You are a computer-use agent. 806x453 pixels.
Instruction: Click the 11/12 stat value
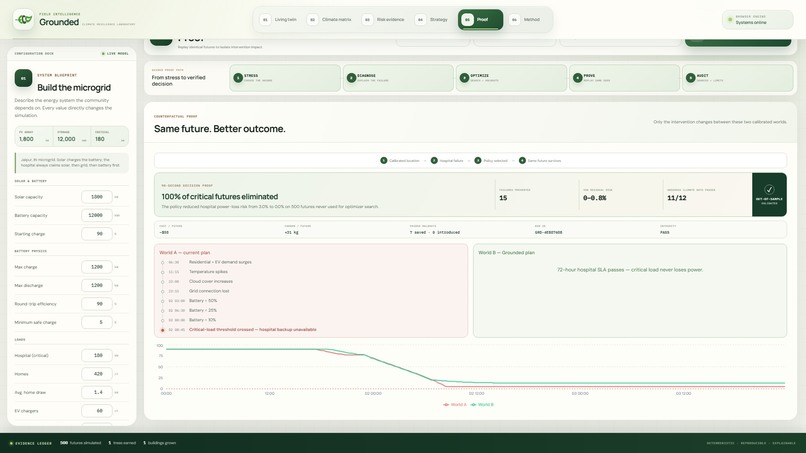click(676, 198)
